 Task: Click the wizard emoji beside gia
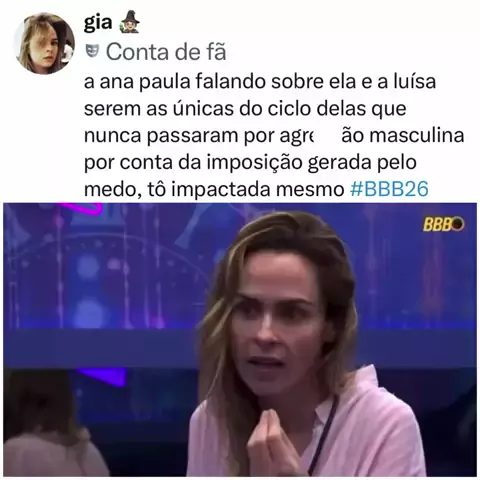click(128, 23)
